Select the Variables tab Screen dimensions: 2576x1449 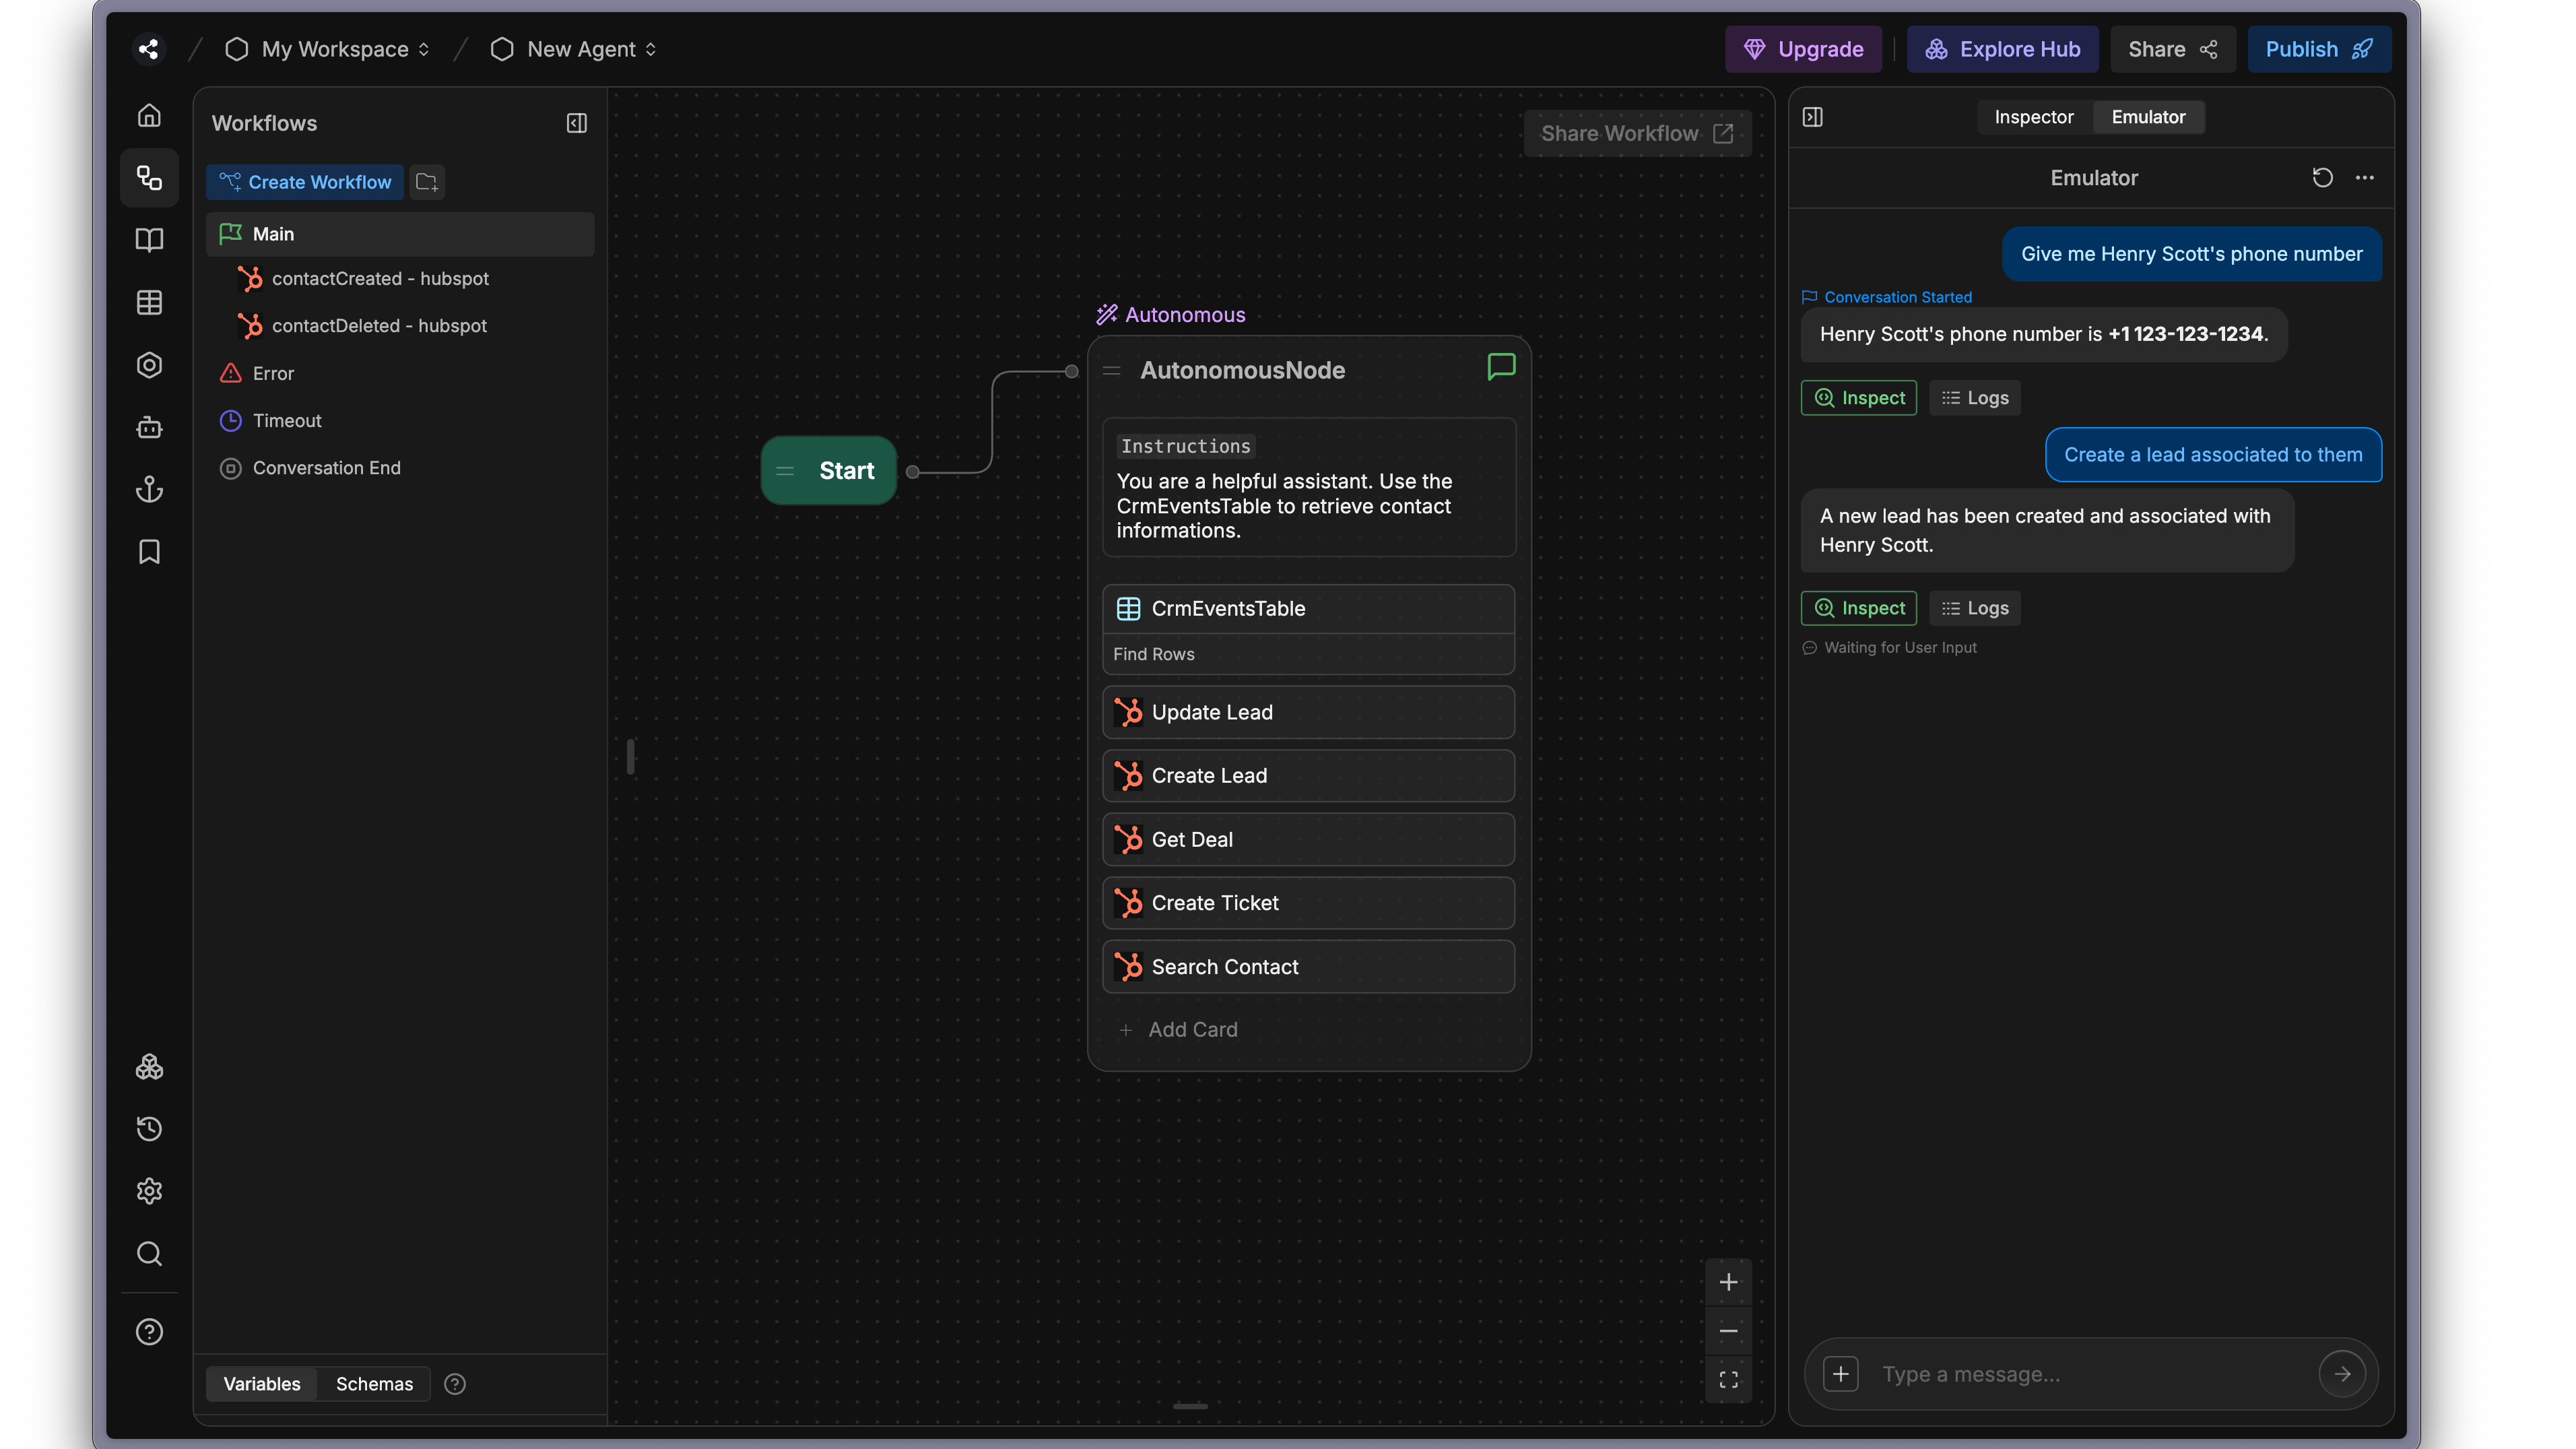coord(261,1384)
